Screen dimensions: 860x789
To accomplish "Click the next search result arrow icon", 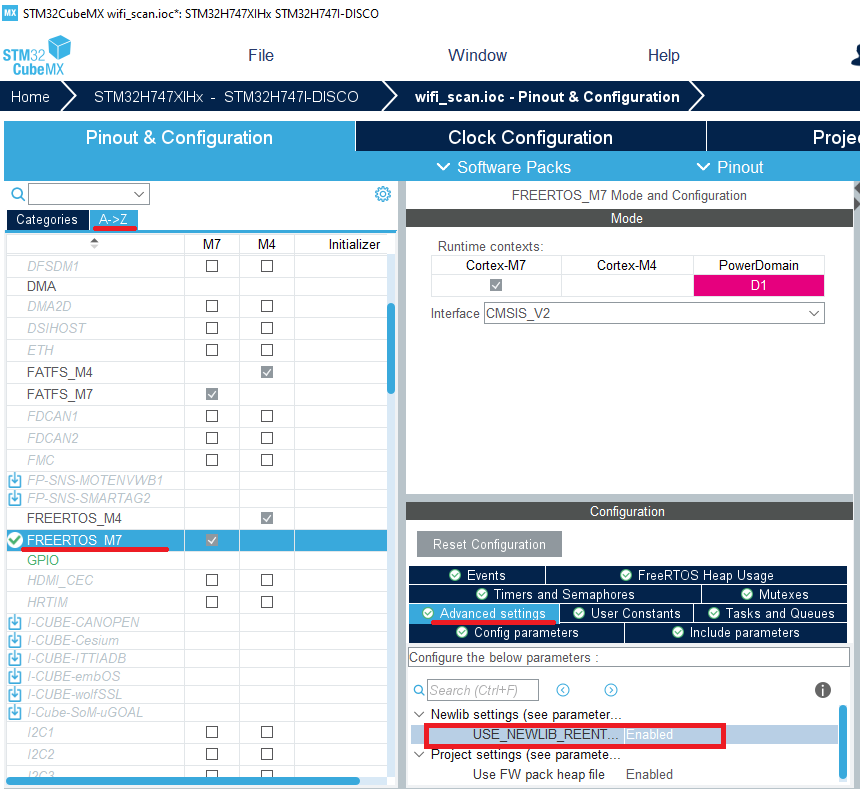I will click(x=611, y=690).
